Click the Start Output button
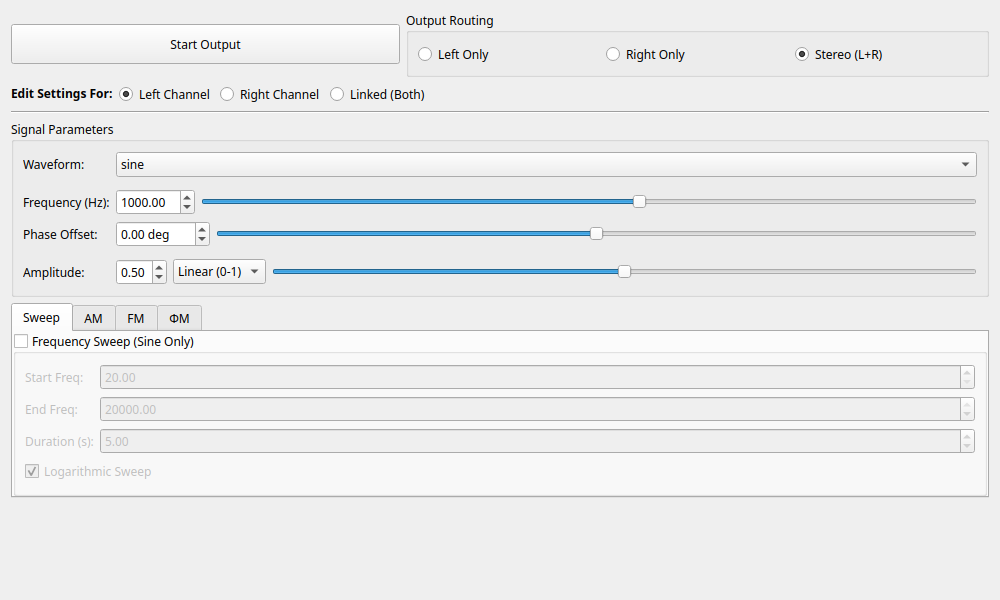Image resolution: width=1000 pixels, height=600 pixels. (x=205, y=44)
